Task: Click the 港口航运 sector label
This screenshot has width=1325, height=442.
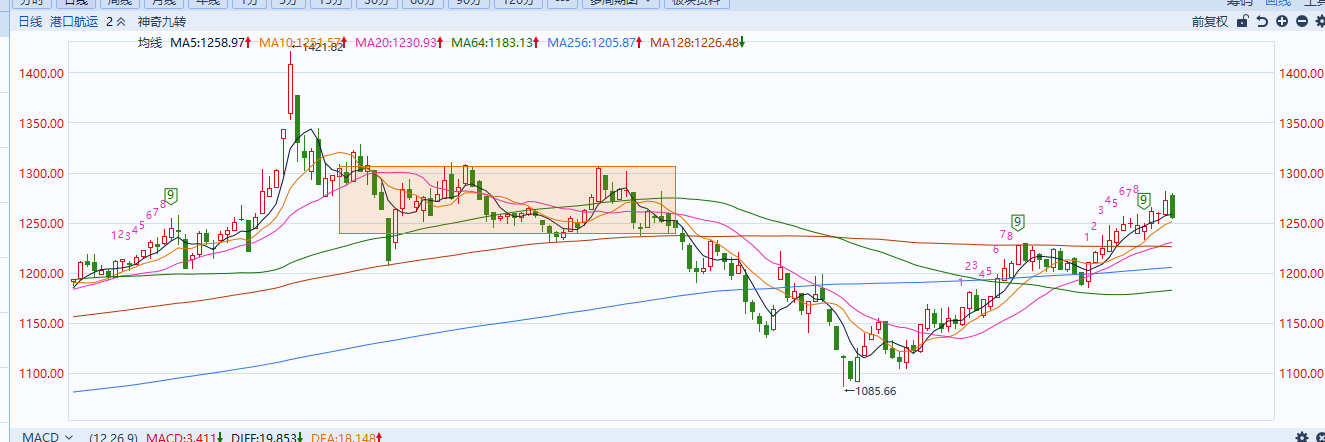Action: click(x=74, y=21)
